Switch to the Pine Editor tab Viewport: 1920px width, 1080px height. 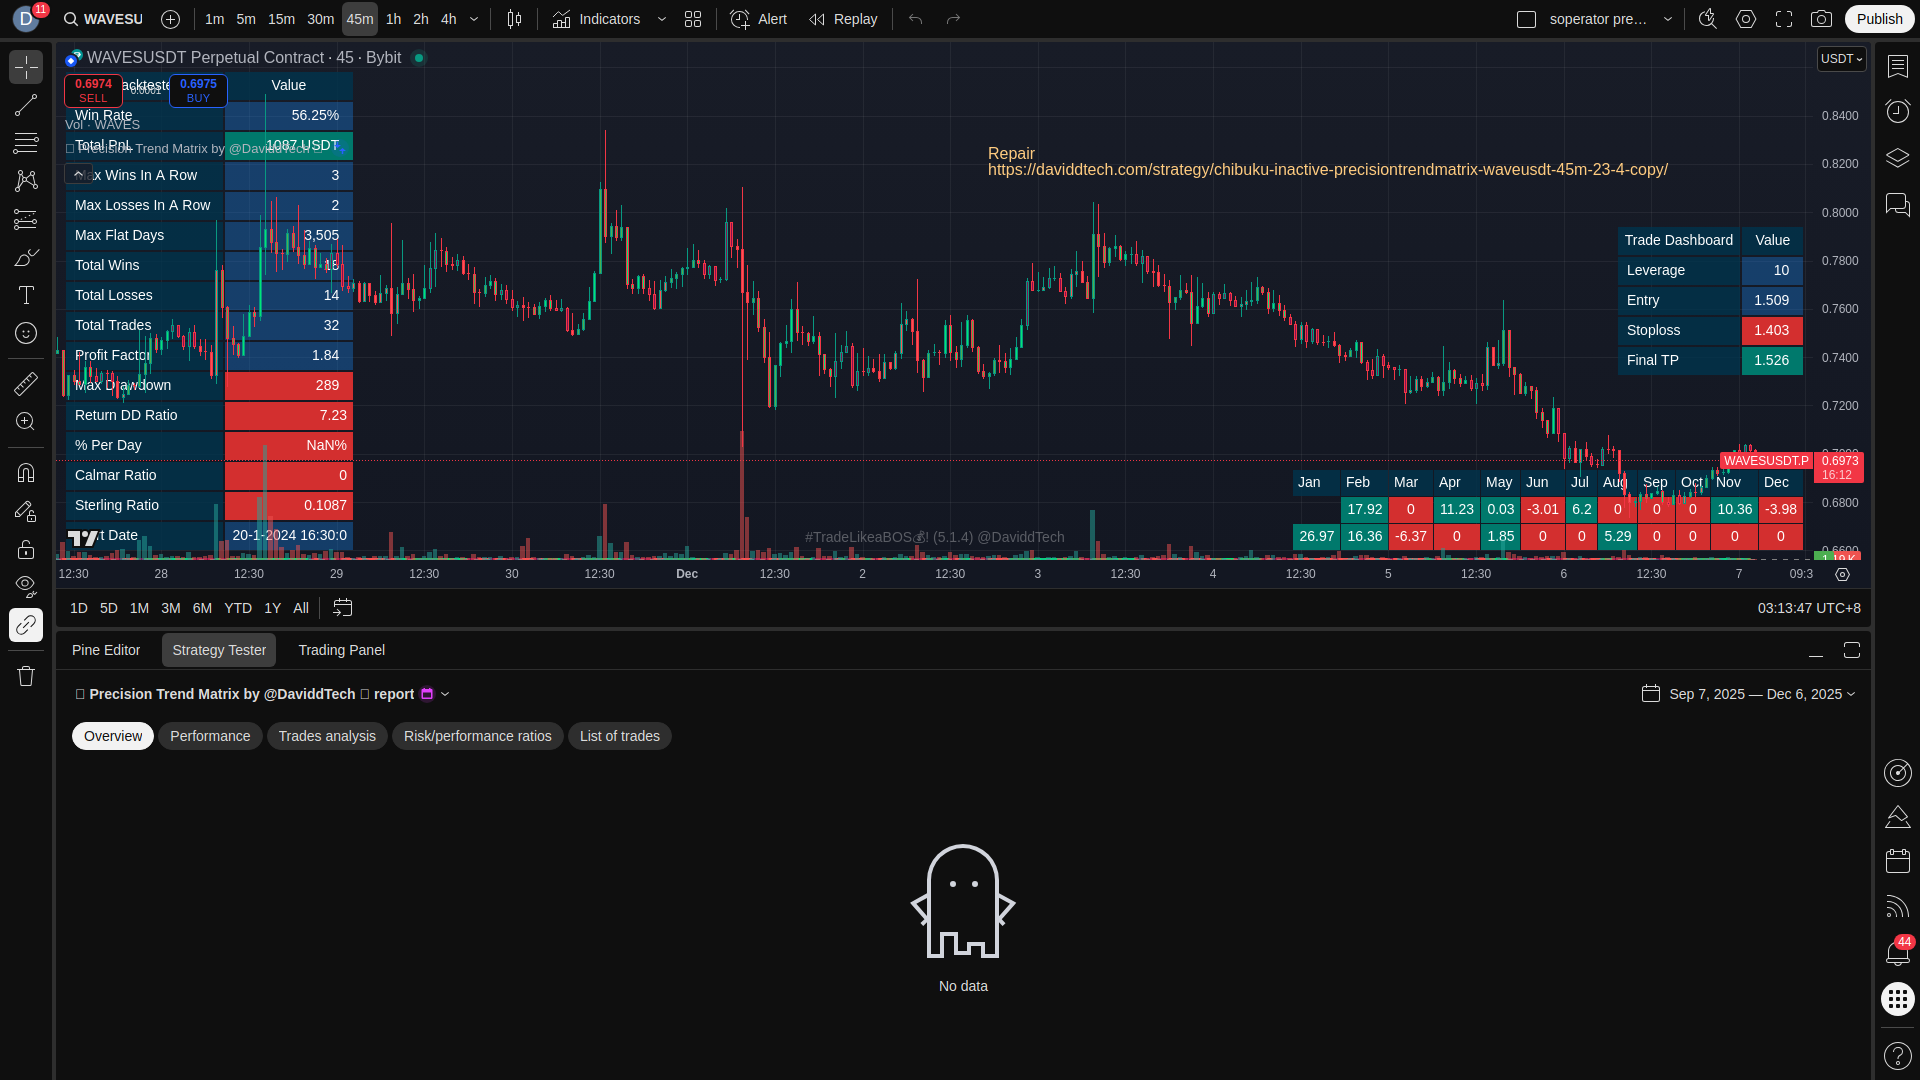click(106, 650)
